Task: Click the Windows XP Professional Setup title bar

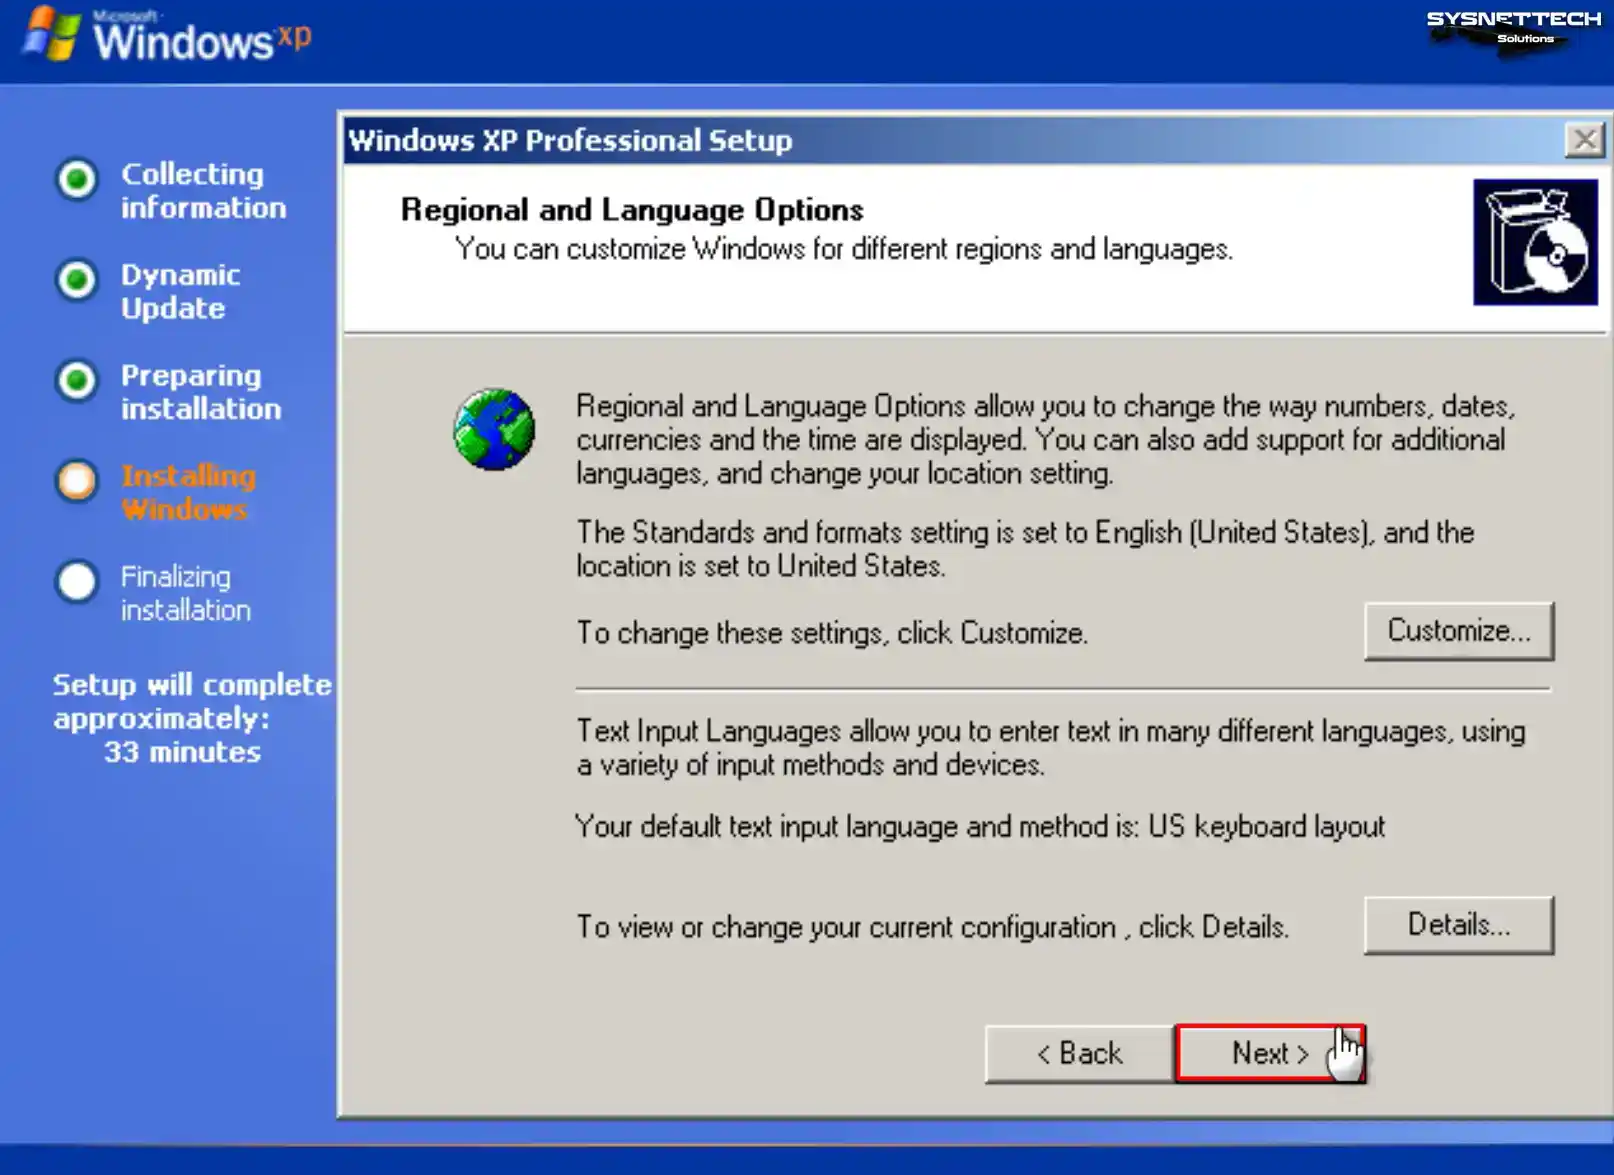Action: click(570, 140)
